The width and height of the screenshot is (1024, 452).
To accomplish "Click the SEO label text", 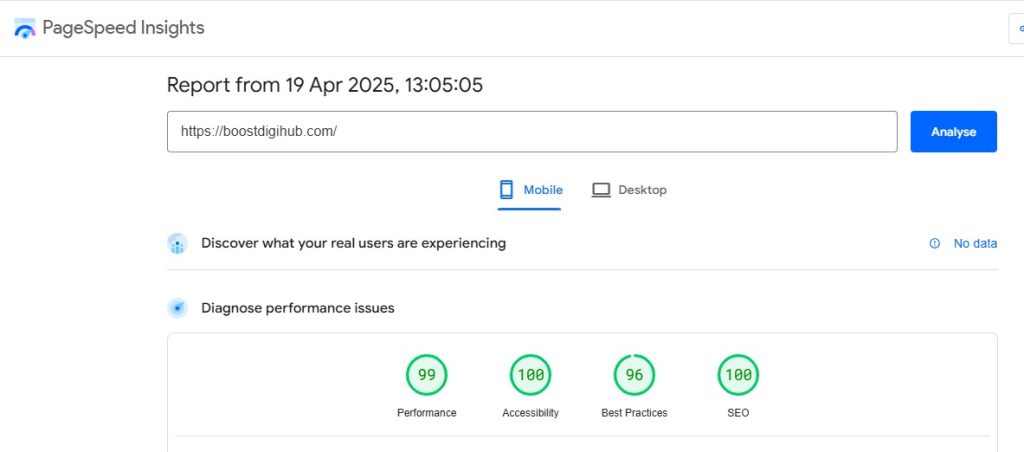I will click(x=738, y=413).
